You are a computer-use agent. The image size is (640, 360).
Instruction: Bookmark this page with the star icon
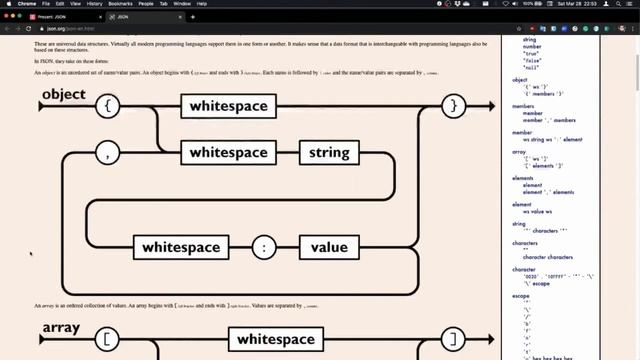coord(519,29)
